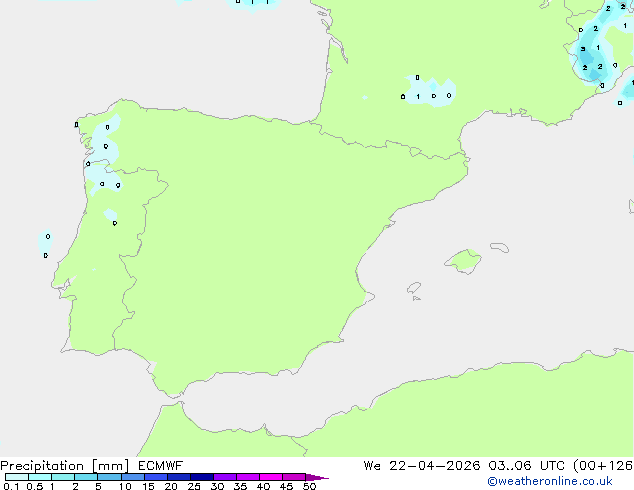Click the "(00+126" forecast offset text
The width and height of the screenshot is (634, 490).
coord(603,466)
